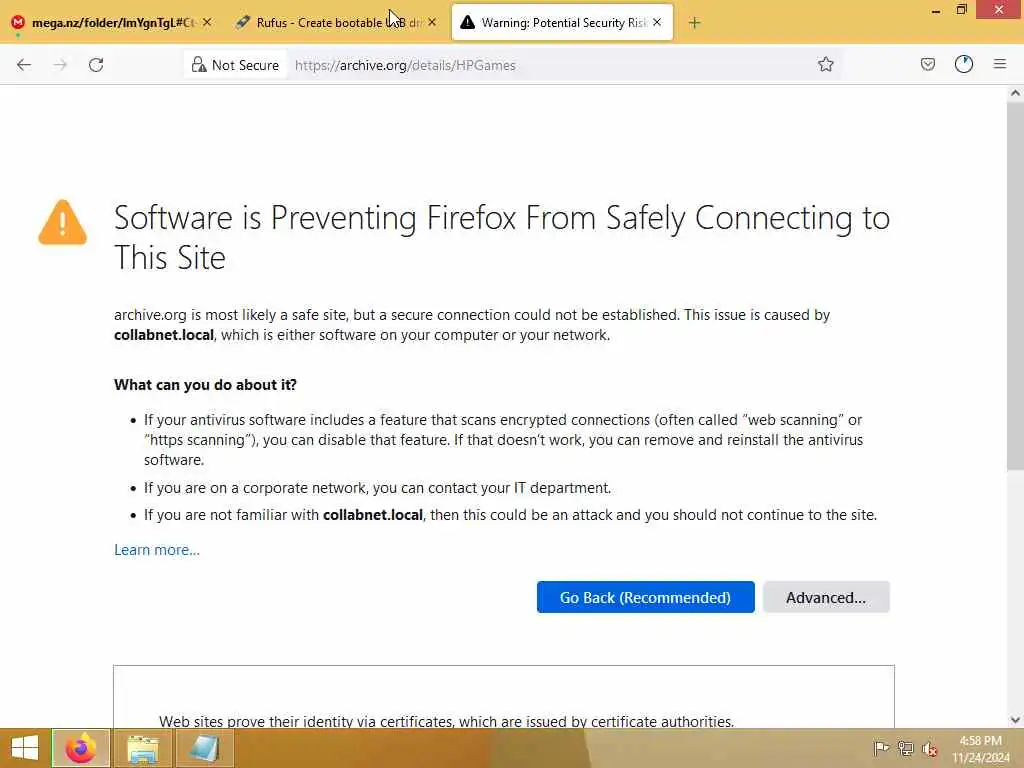Go back using the back arrow
1024x768 pixels.
[24, 65]
